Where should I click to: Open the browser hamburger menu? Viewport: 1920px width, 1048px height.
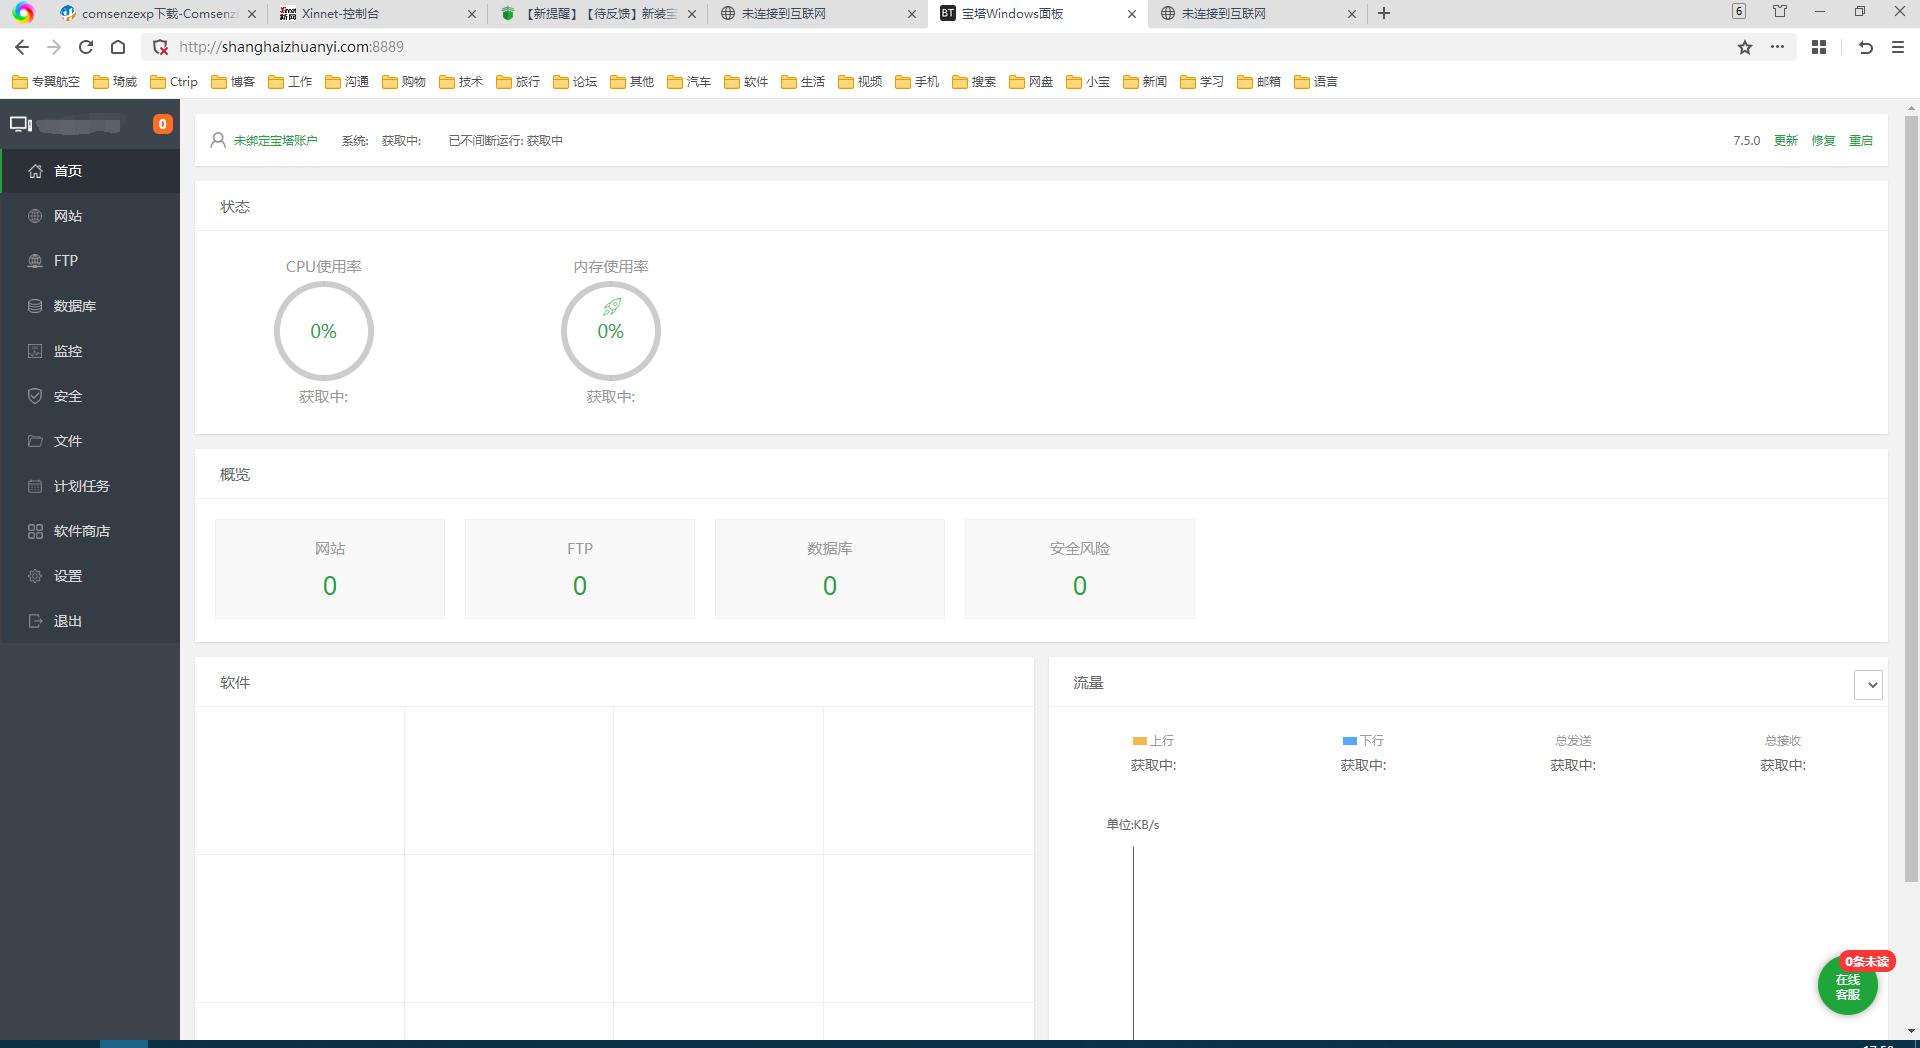pos(1898,47)
